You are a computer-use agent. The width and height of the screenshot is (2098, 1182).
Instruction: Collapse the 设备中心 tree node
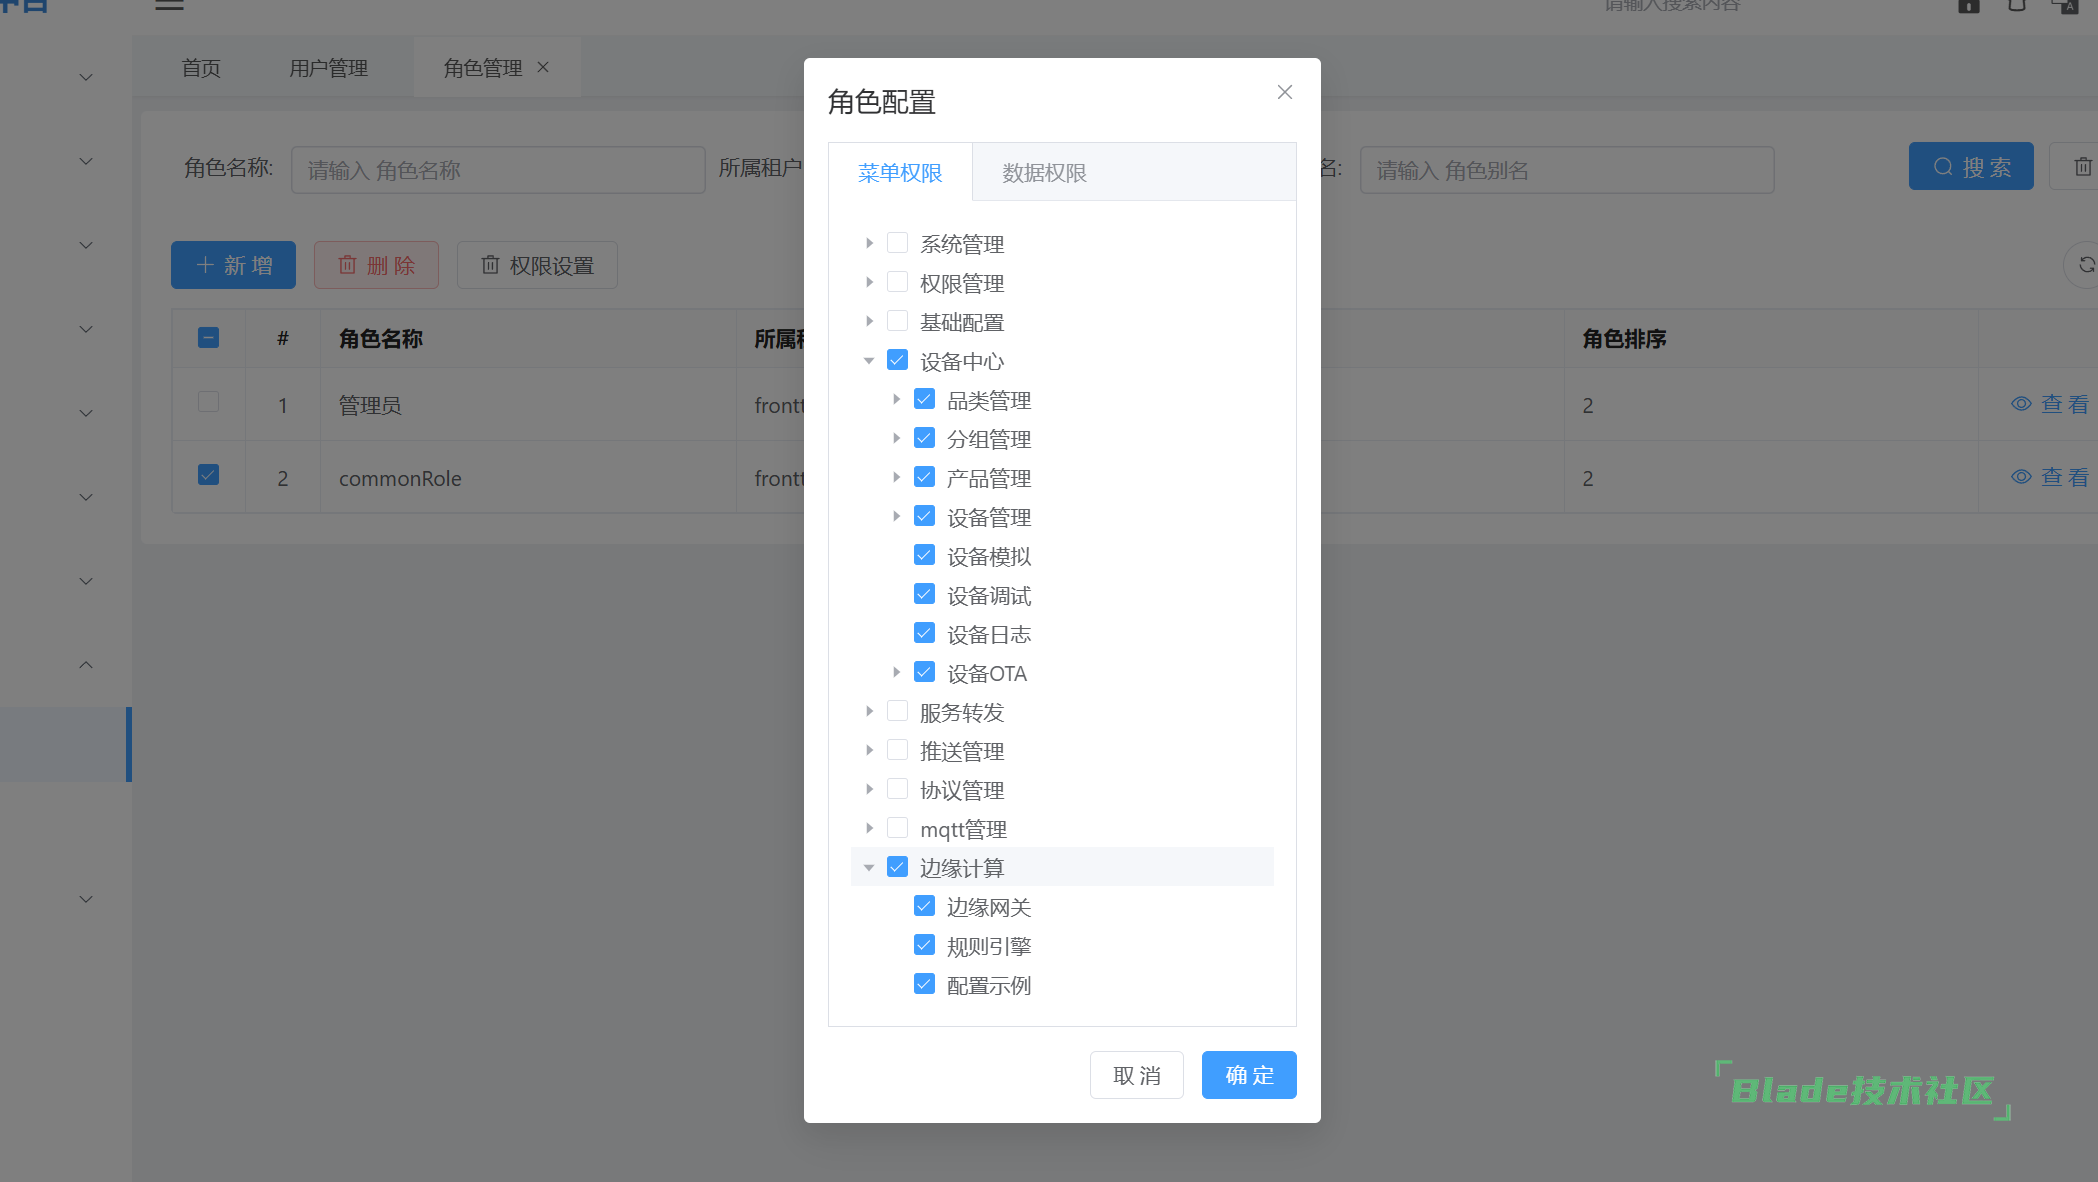pyautogui.click(x=869, y=361)
